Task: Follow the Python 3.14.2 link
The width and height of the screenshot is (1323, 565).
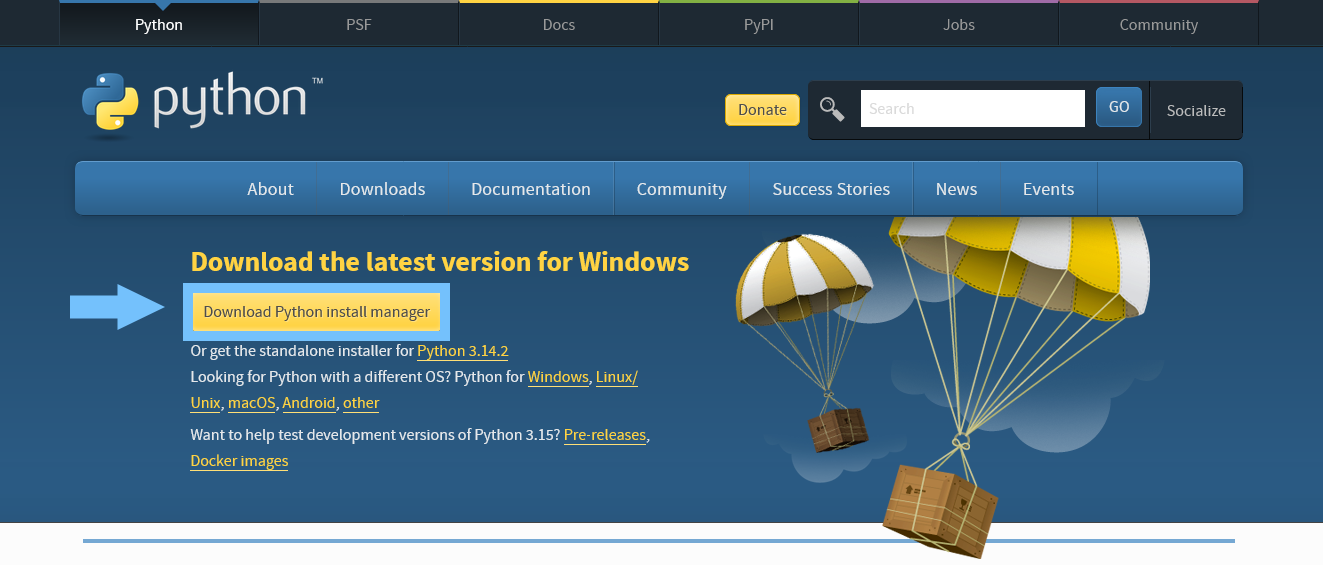Action: click(463, 351)
